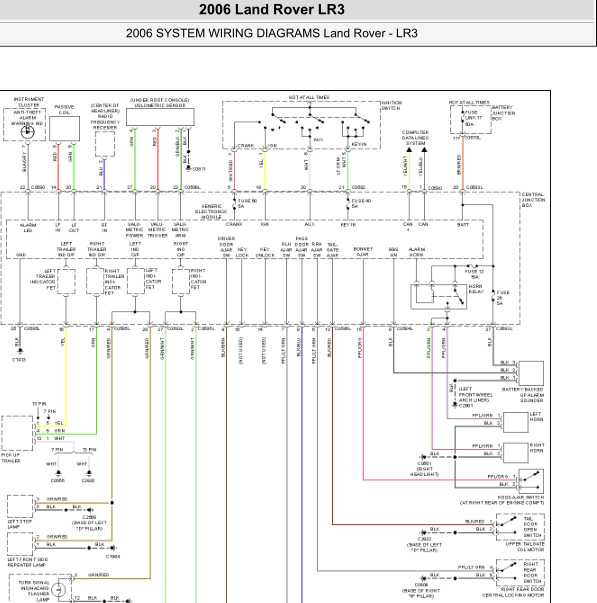
Task: Select the 'PASSIVE COIL' component box
Action: [64, 129]
